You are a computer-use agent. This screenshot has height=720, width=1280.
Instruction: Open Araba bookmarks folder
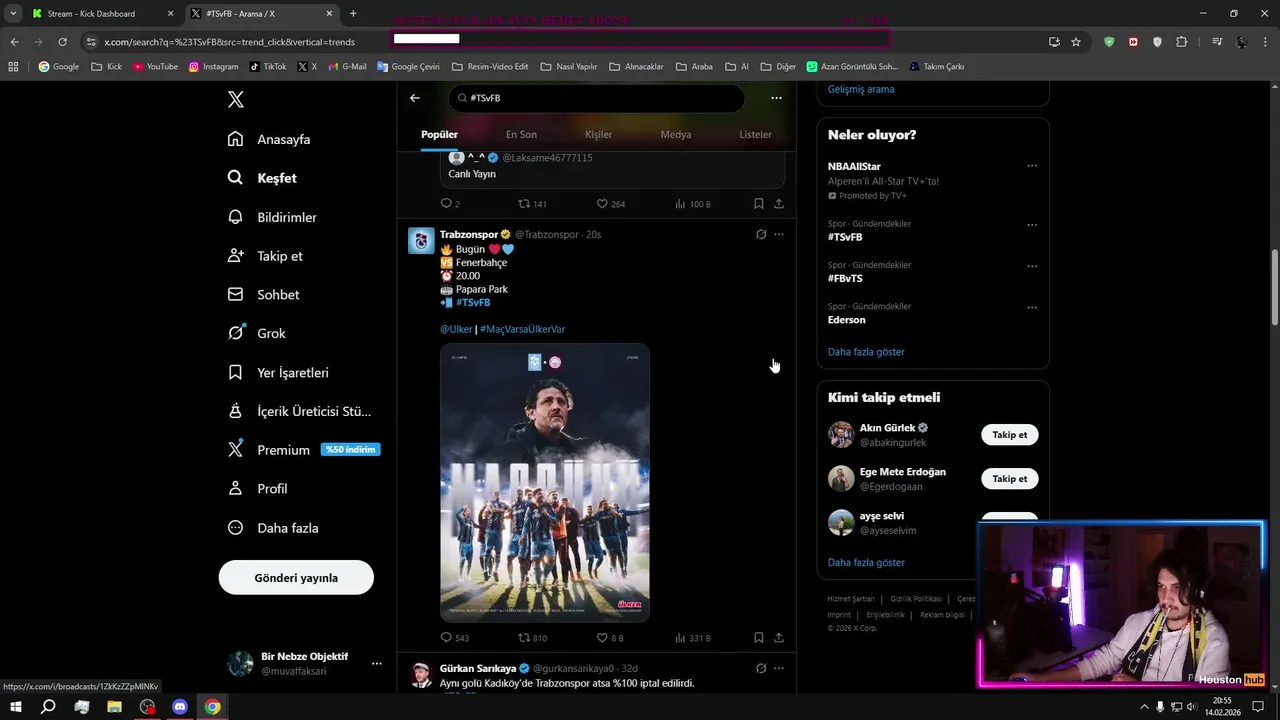coord(694,67)
